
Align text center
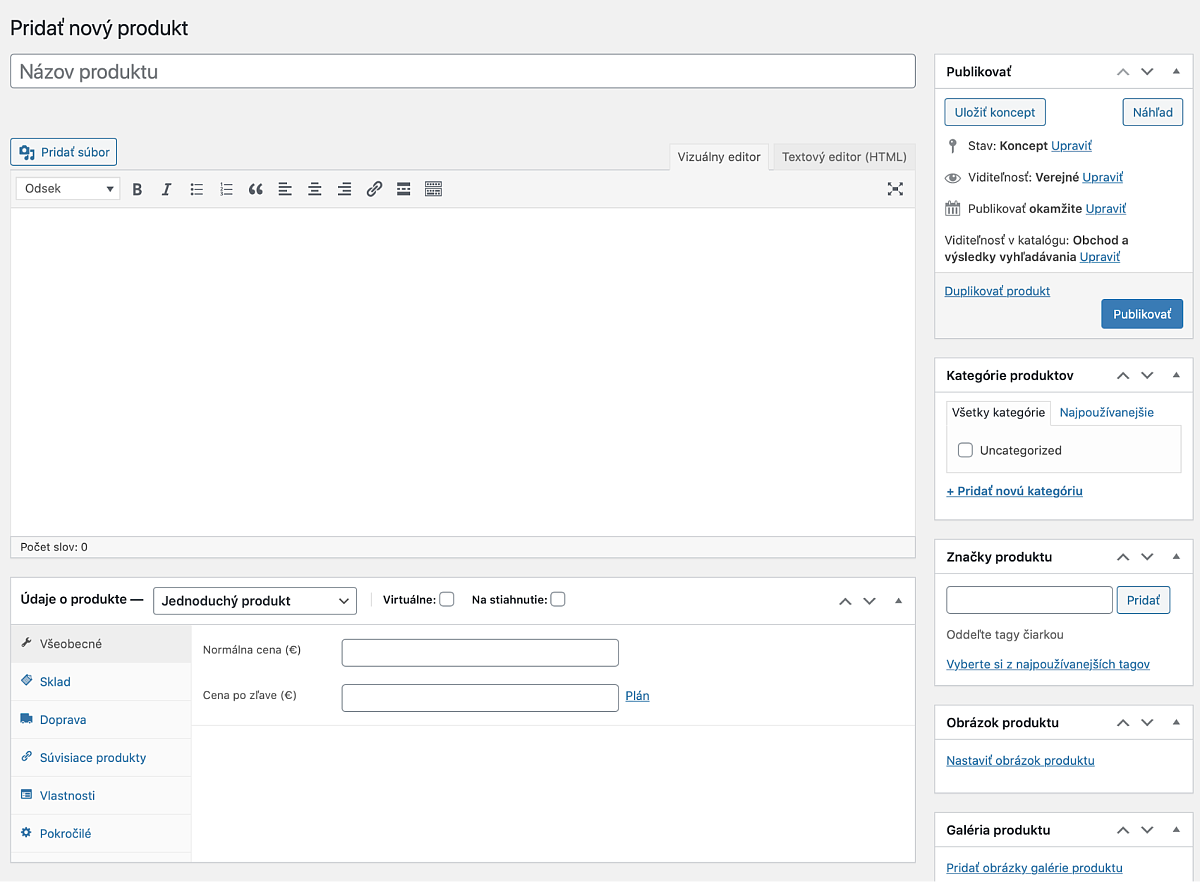315,189
